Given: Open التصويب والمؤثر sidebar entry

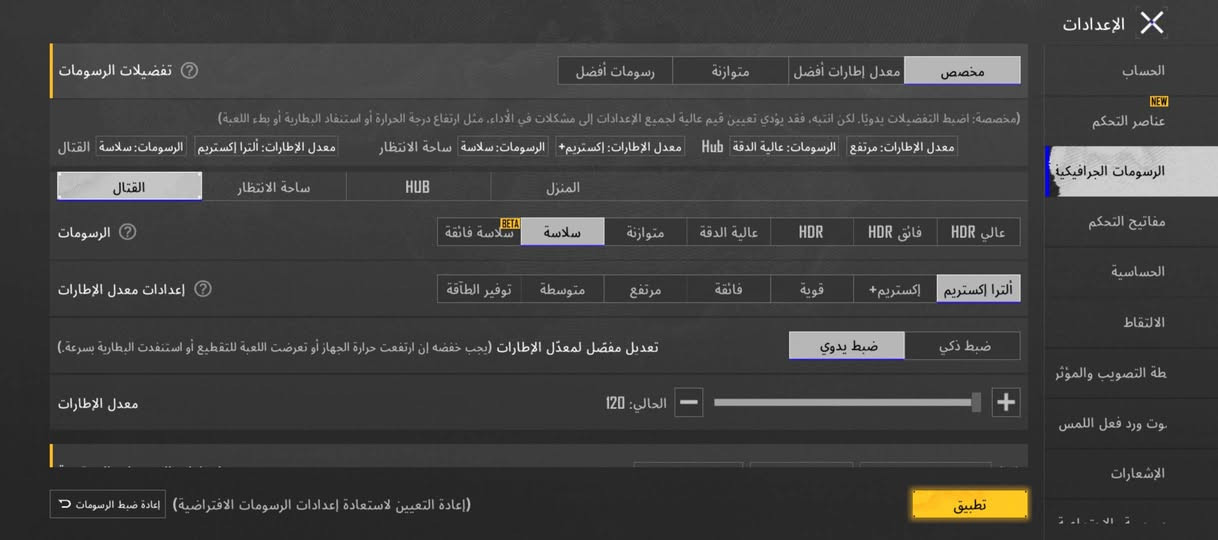Looking at the screenshot, I should click(1131, 372).
